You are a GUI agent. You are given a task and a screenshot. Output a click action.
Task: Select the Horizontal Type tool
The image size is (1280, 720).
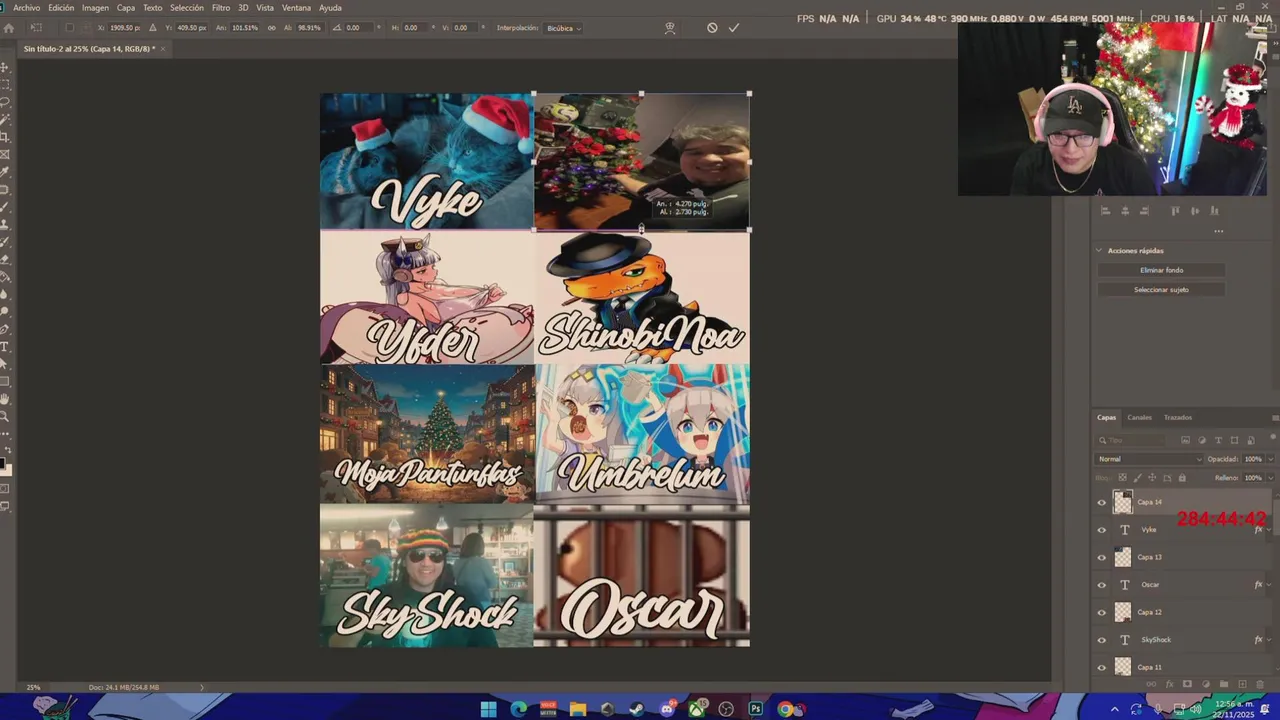click(6, 347)
